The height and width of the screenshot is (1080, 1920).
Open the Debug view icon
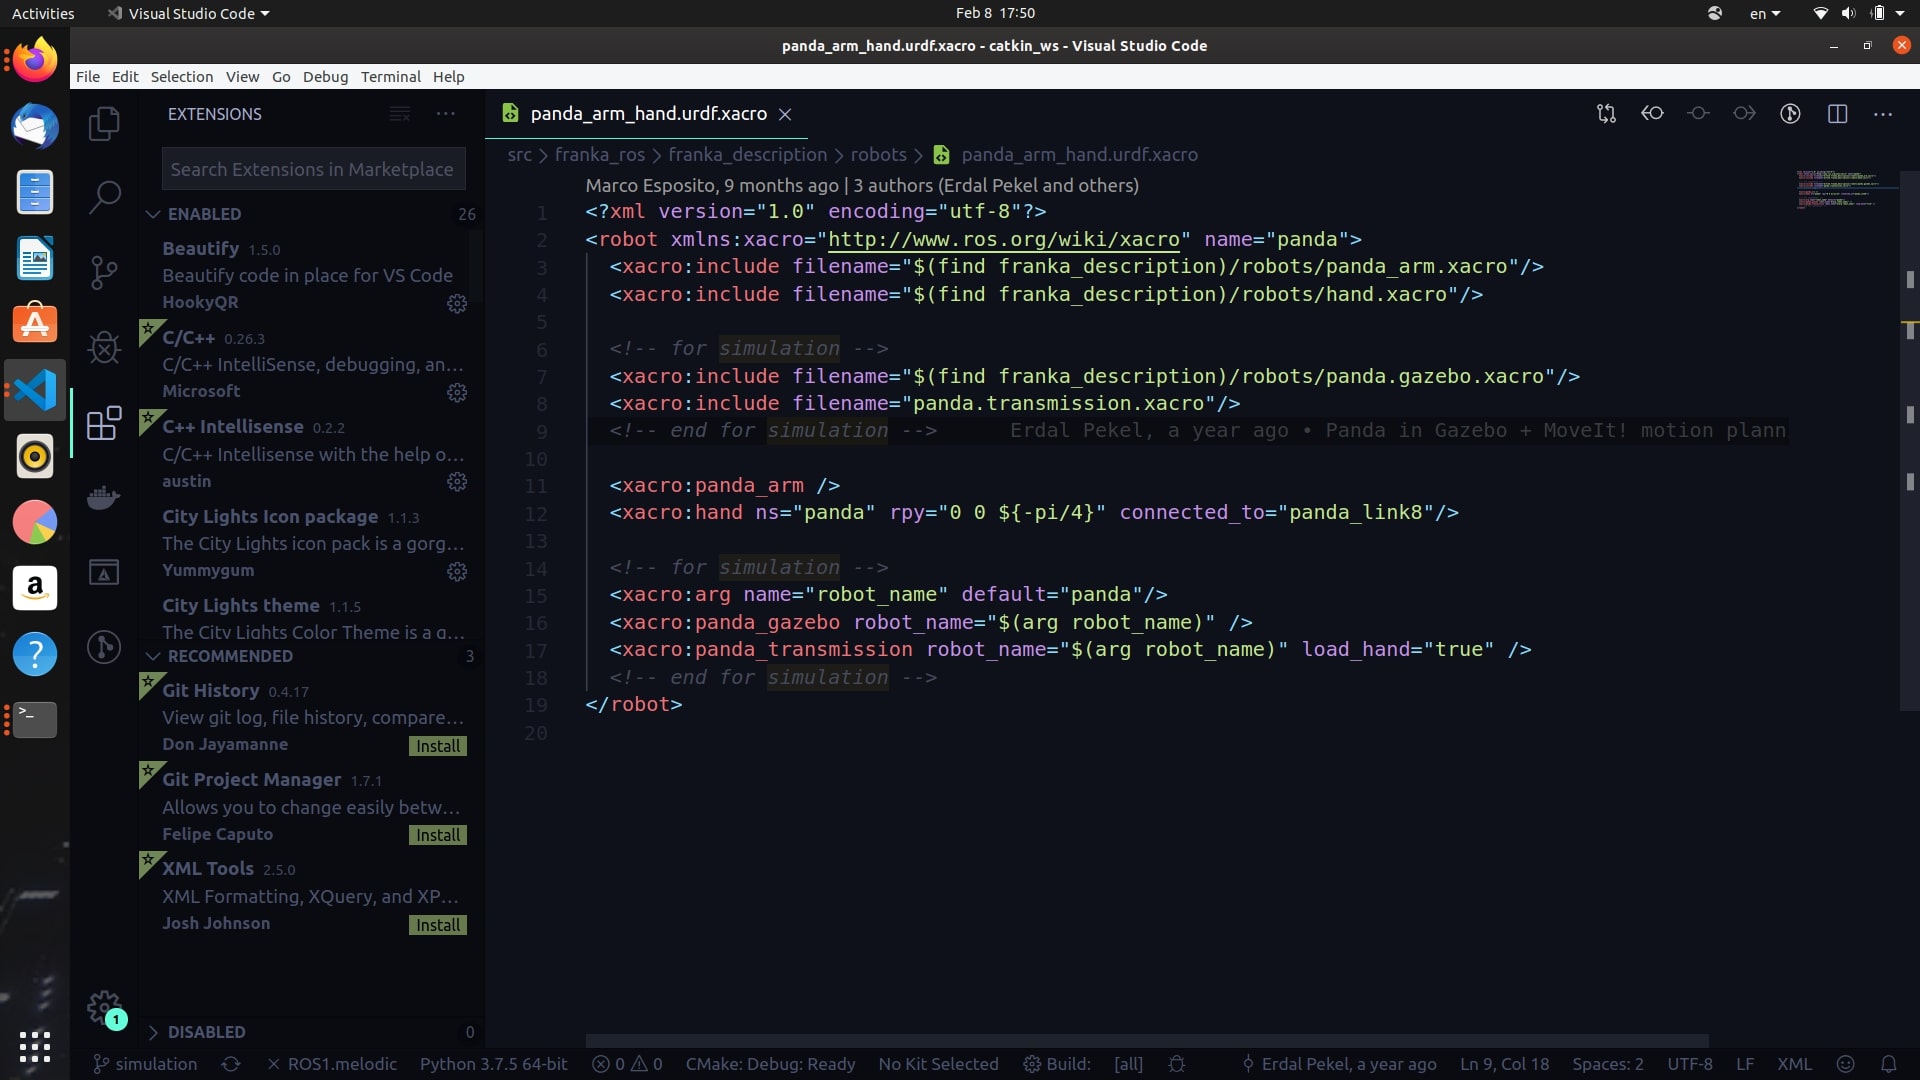coord(104,347)
